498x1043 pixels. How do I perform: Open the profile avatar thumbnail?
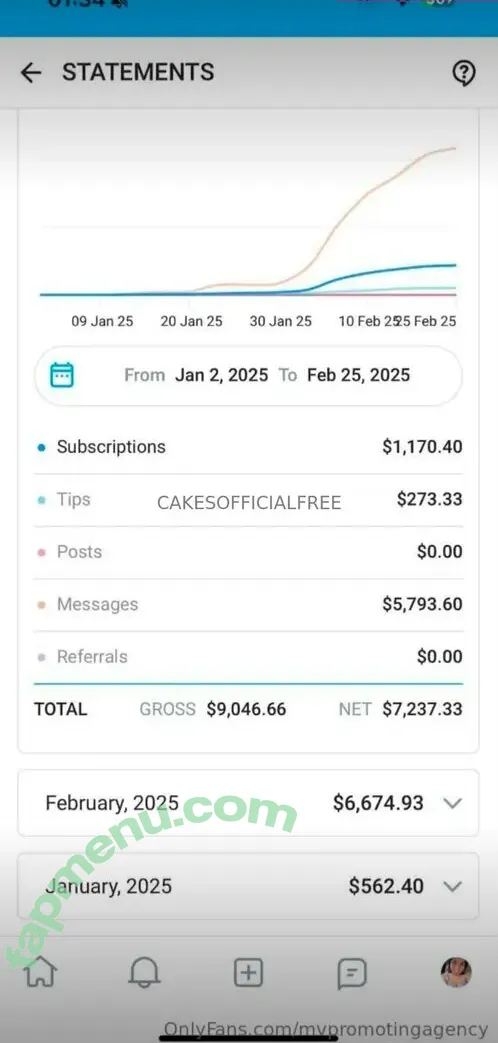(456, 972)
